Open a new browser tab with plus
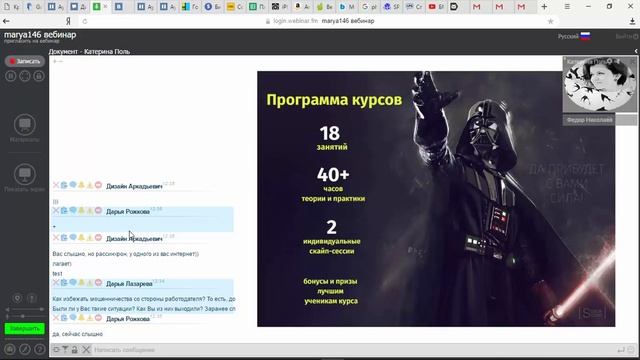Viewport: 640px width, 360px height. [544, 7]
